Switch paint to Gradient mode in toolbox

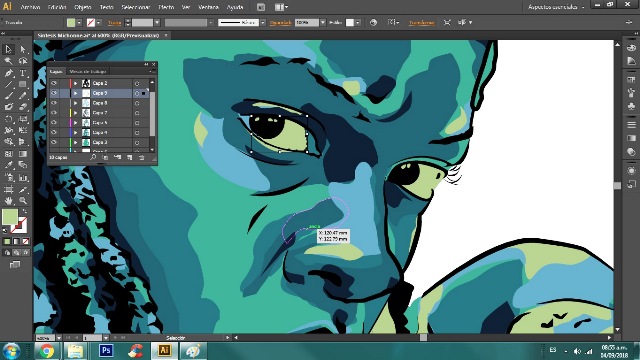click(16, 242)
